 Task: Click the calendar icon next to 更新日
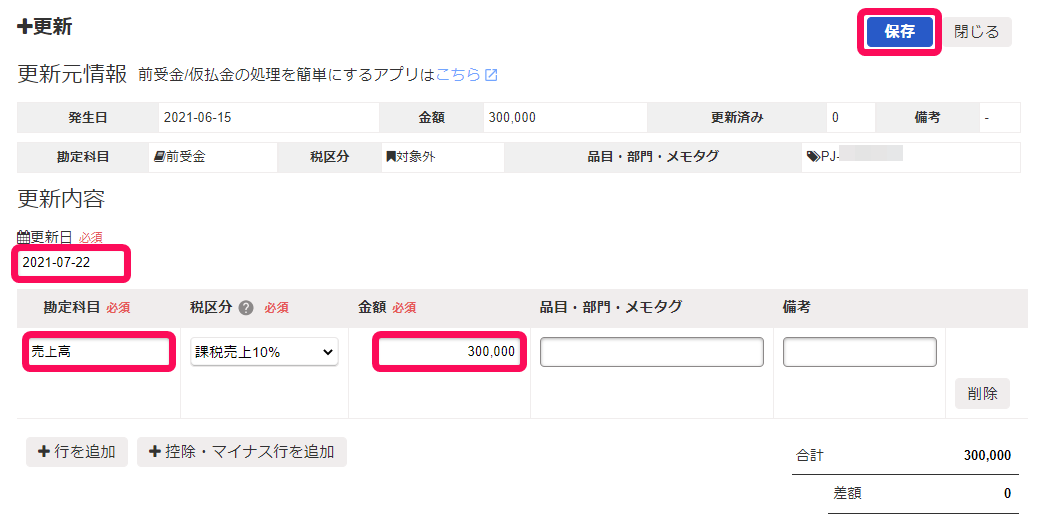tap(23, 237)
